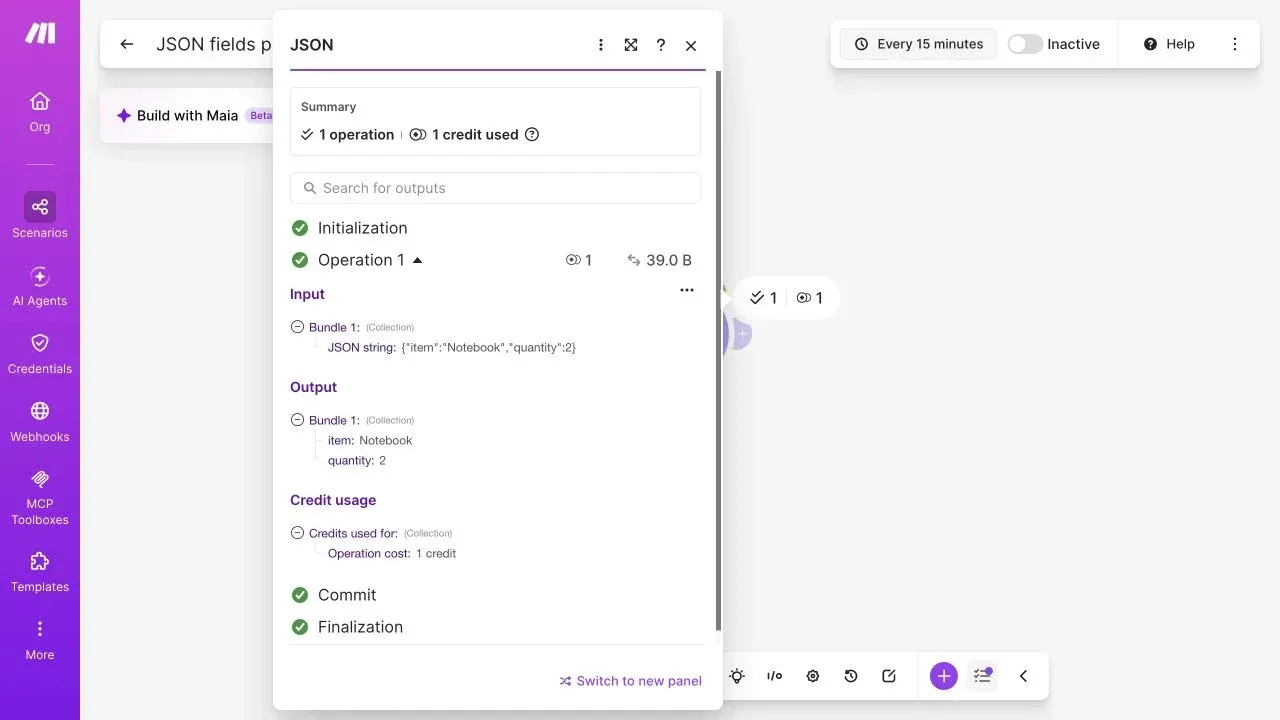Click credit used info question icon
Image resolution: width=1280 pixels, height=720 pixels.
[x=532, y=134]
